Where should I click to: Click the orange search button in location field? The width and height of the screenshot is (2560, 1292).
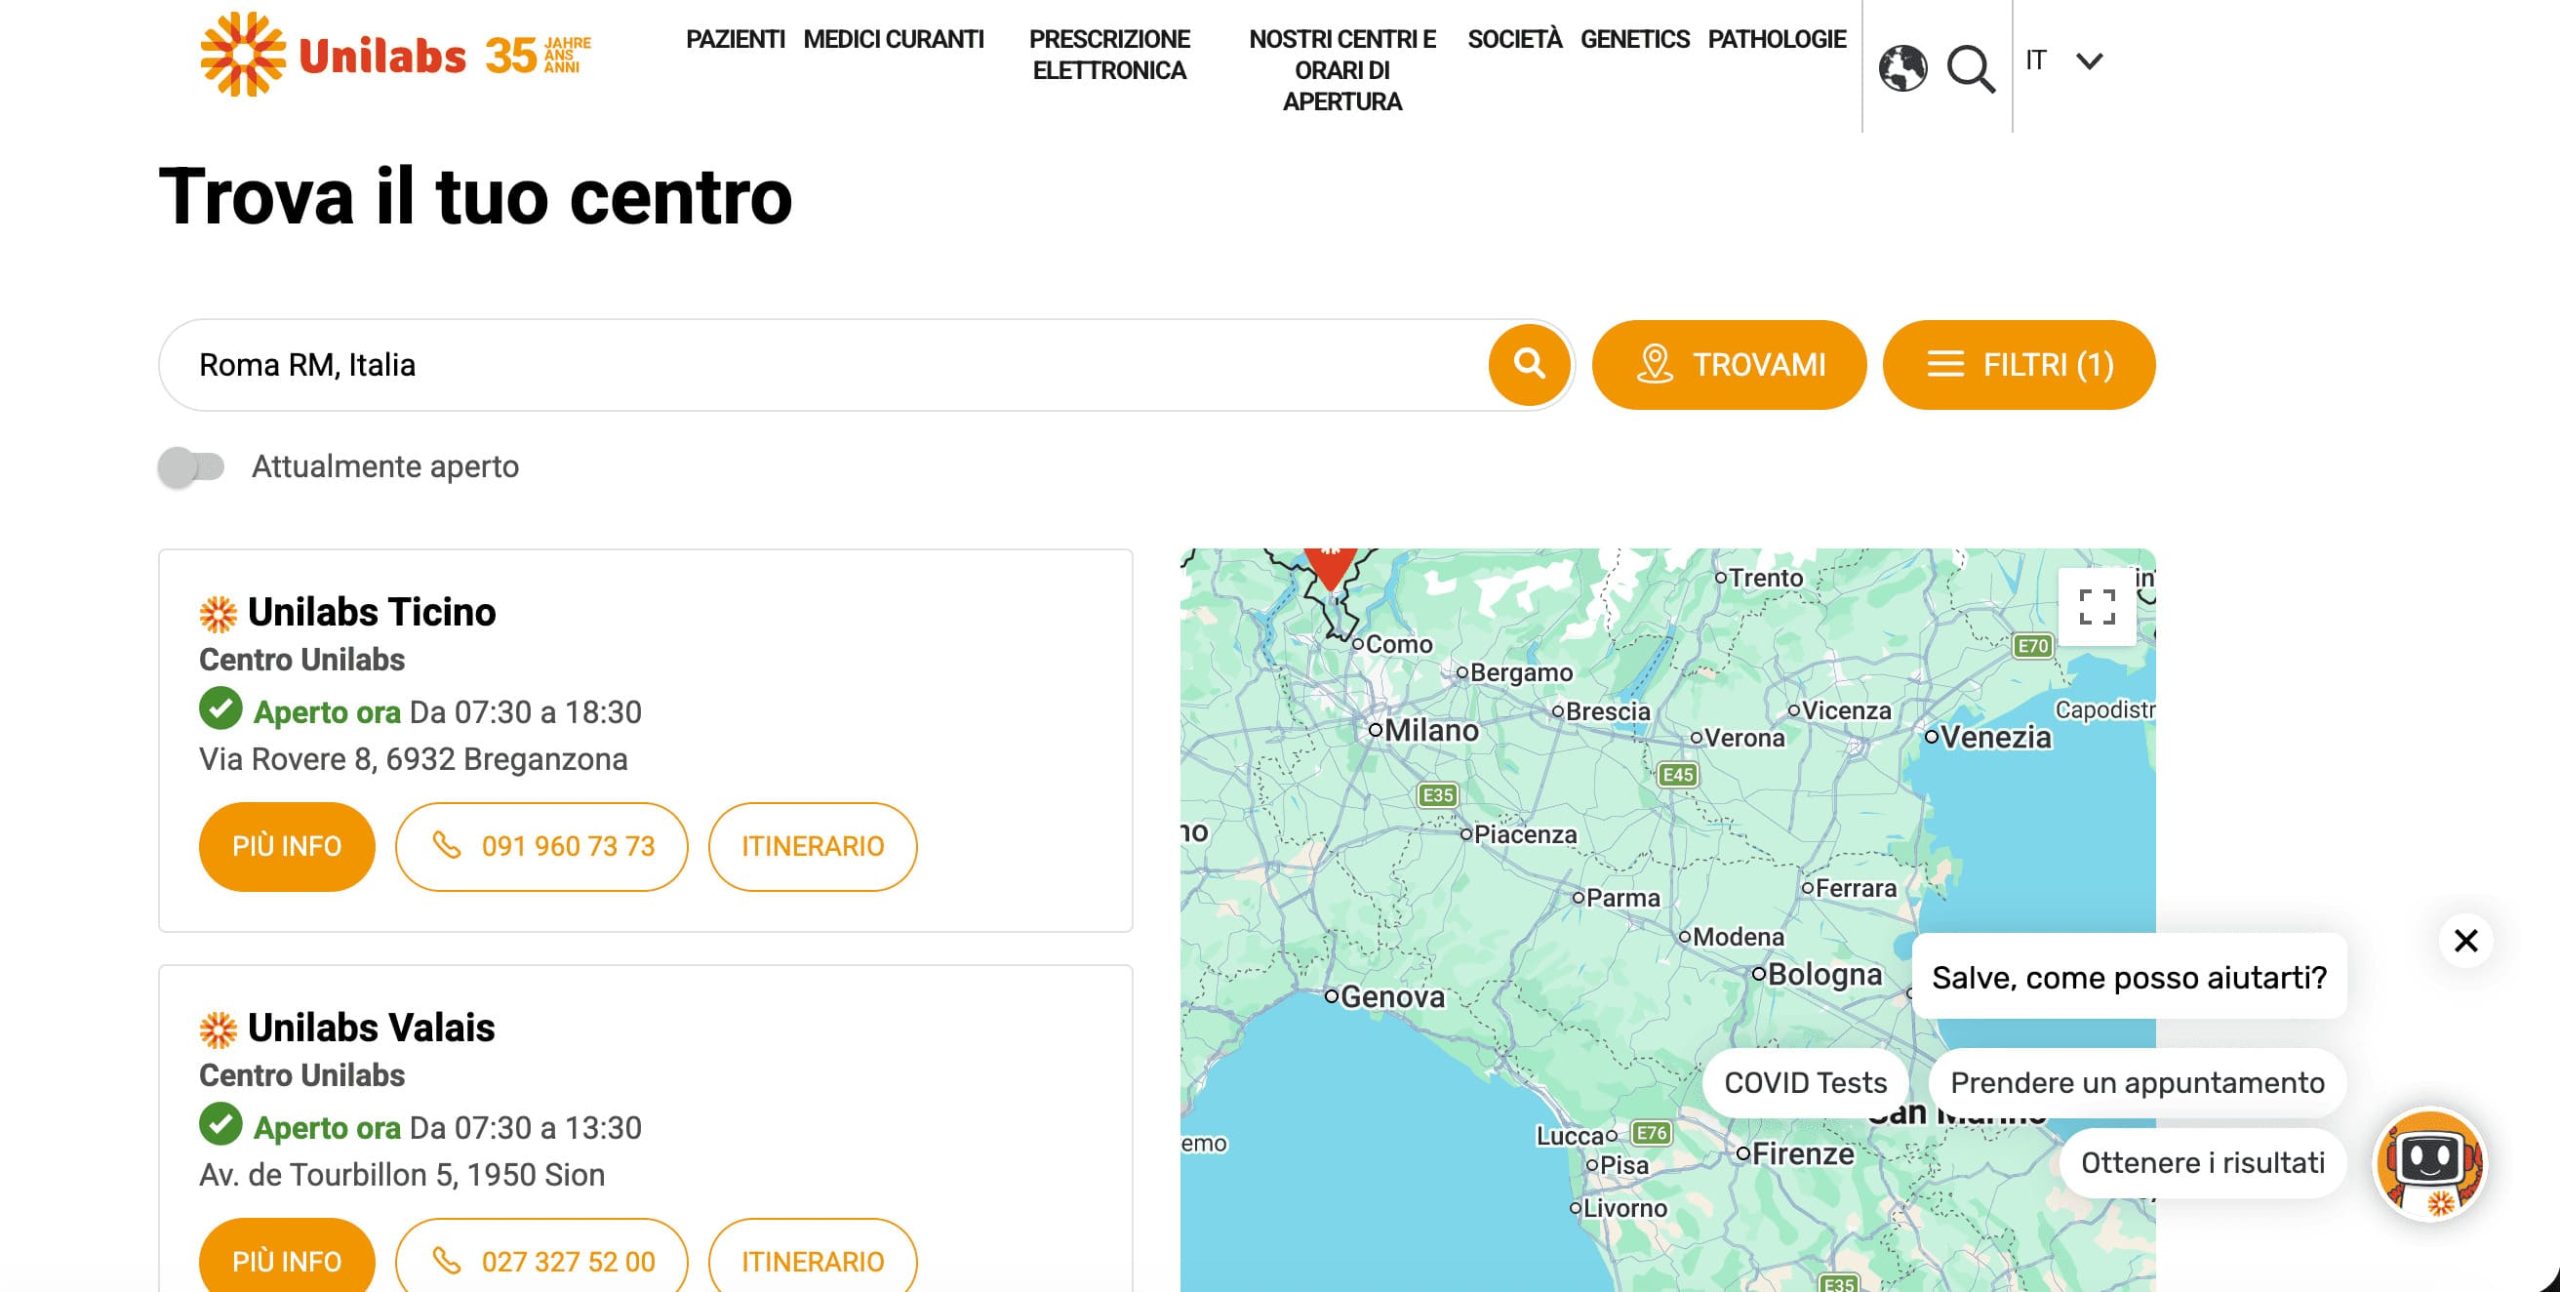1528,364
